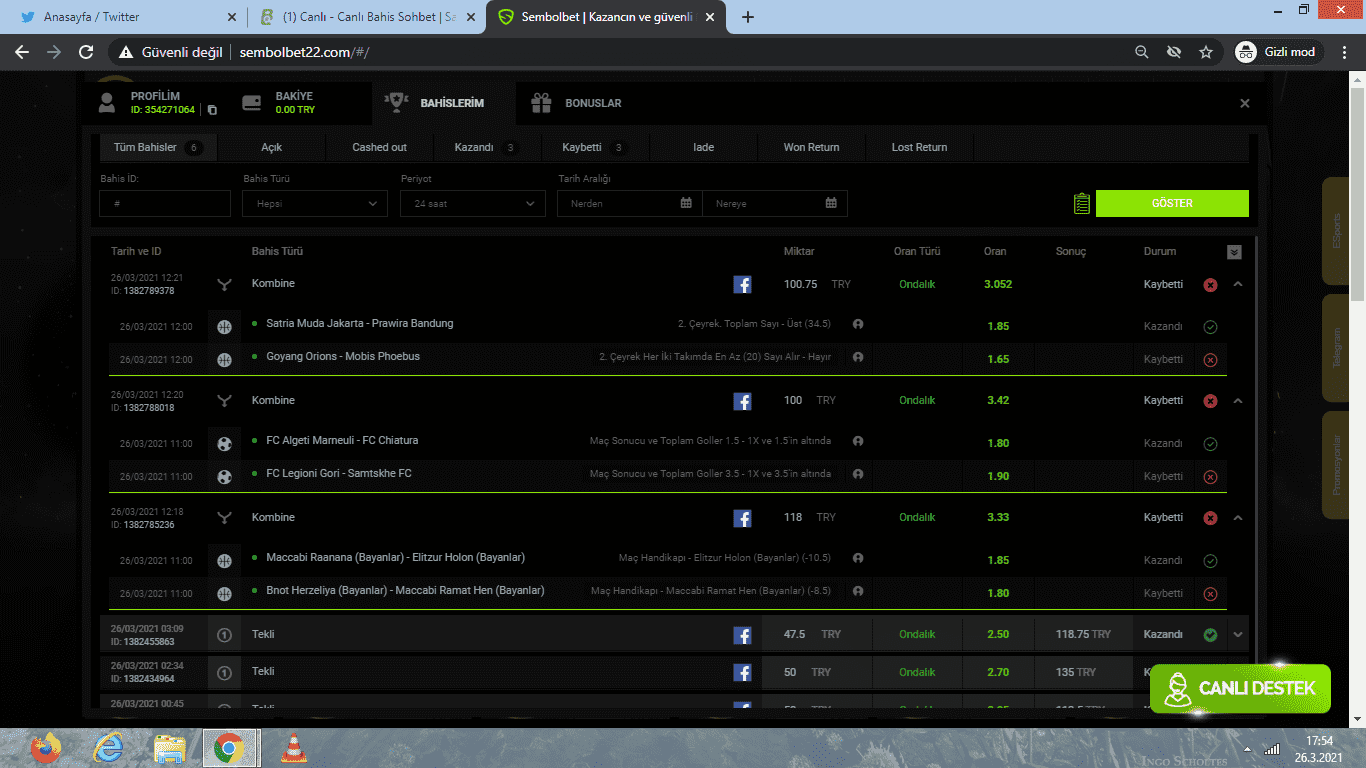Viewport: 1366px width, 768px height.
Task: Filter bets by Iade
Action: [x=703, y=147]
